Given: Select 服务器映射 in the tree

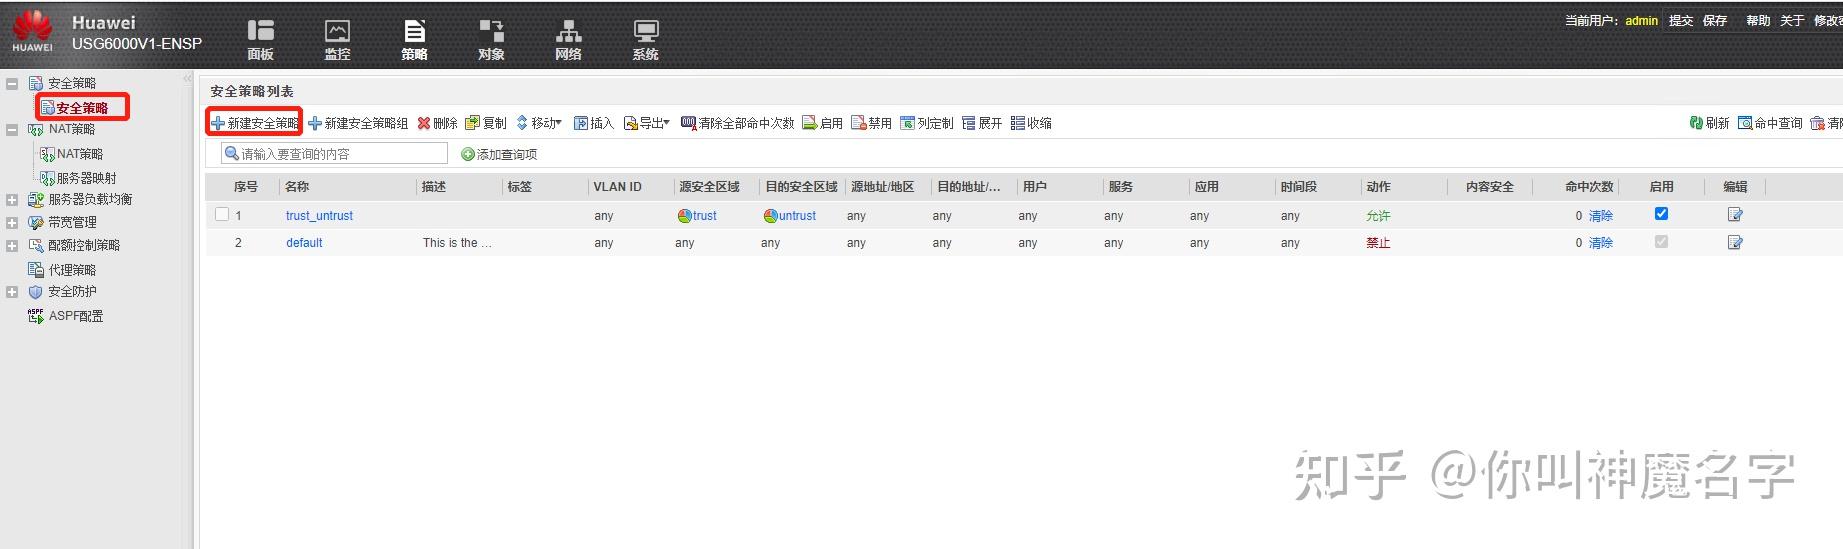Looking at the screenshot, I should 86,178.
